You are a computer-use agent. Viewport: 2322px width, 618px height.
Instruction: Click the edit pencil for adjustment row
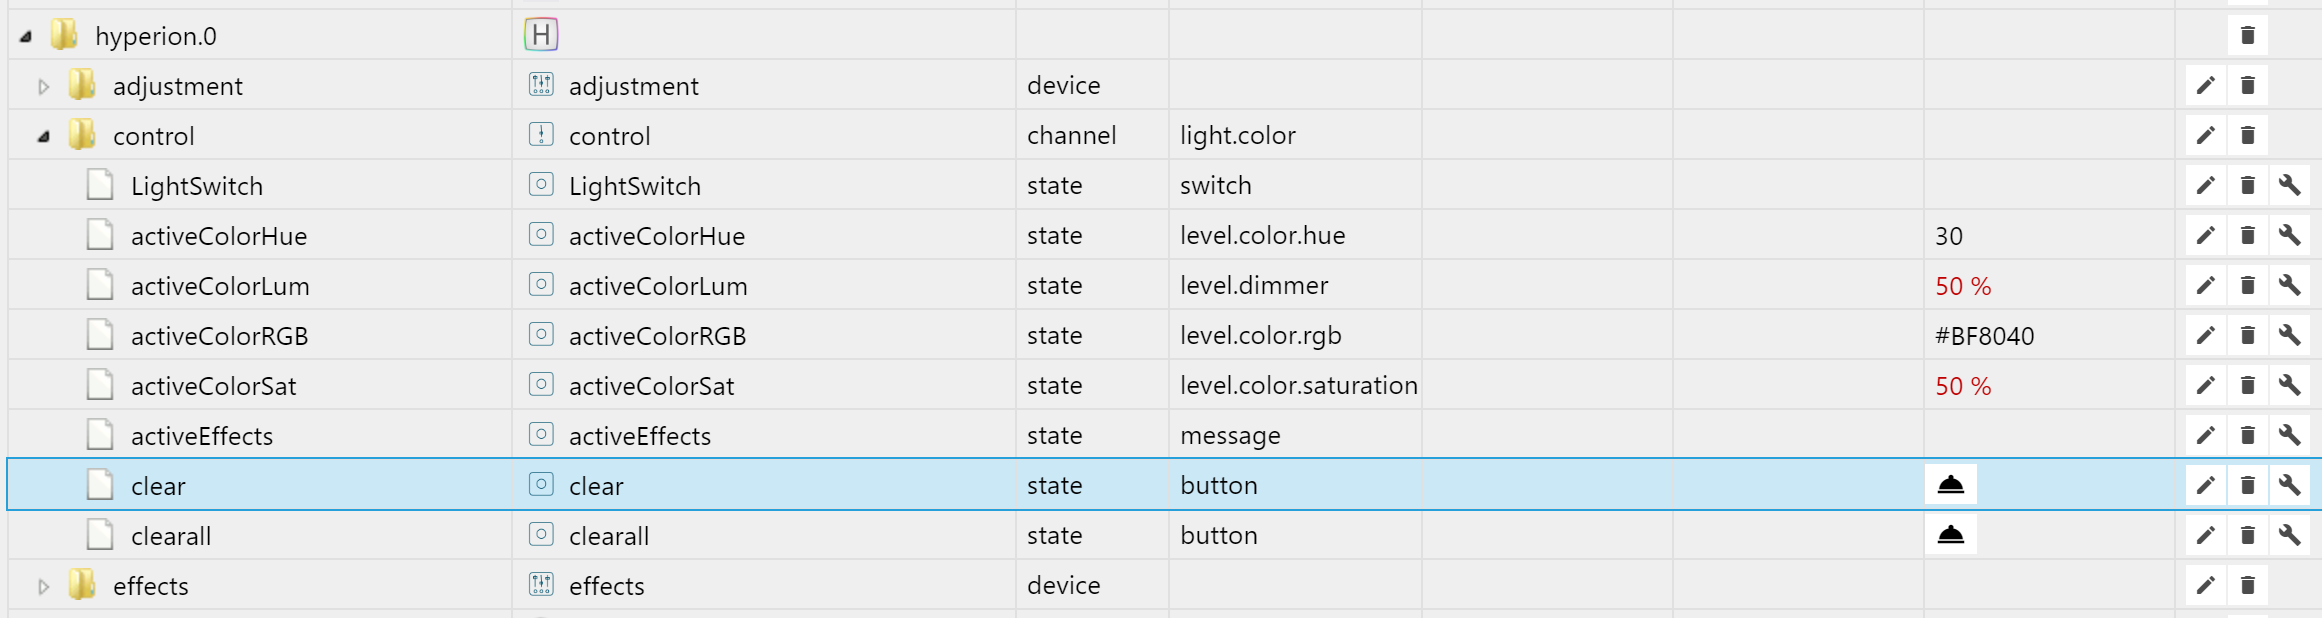tap(2205, 85)
